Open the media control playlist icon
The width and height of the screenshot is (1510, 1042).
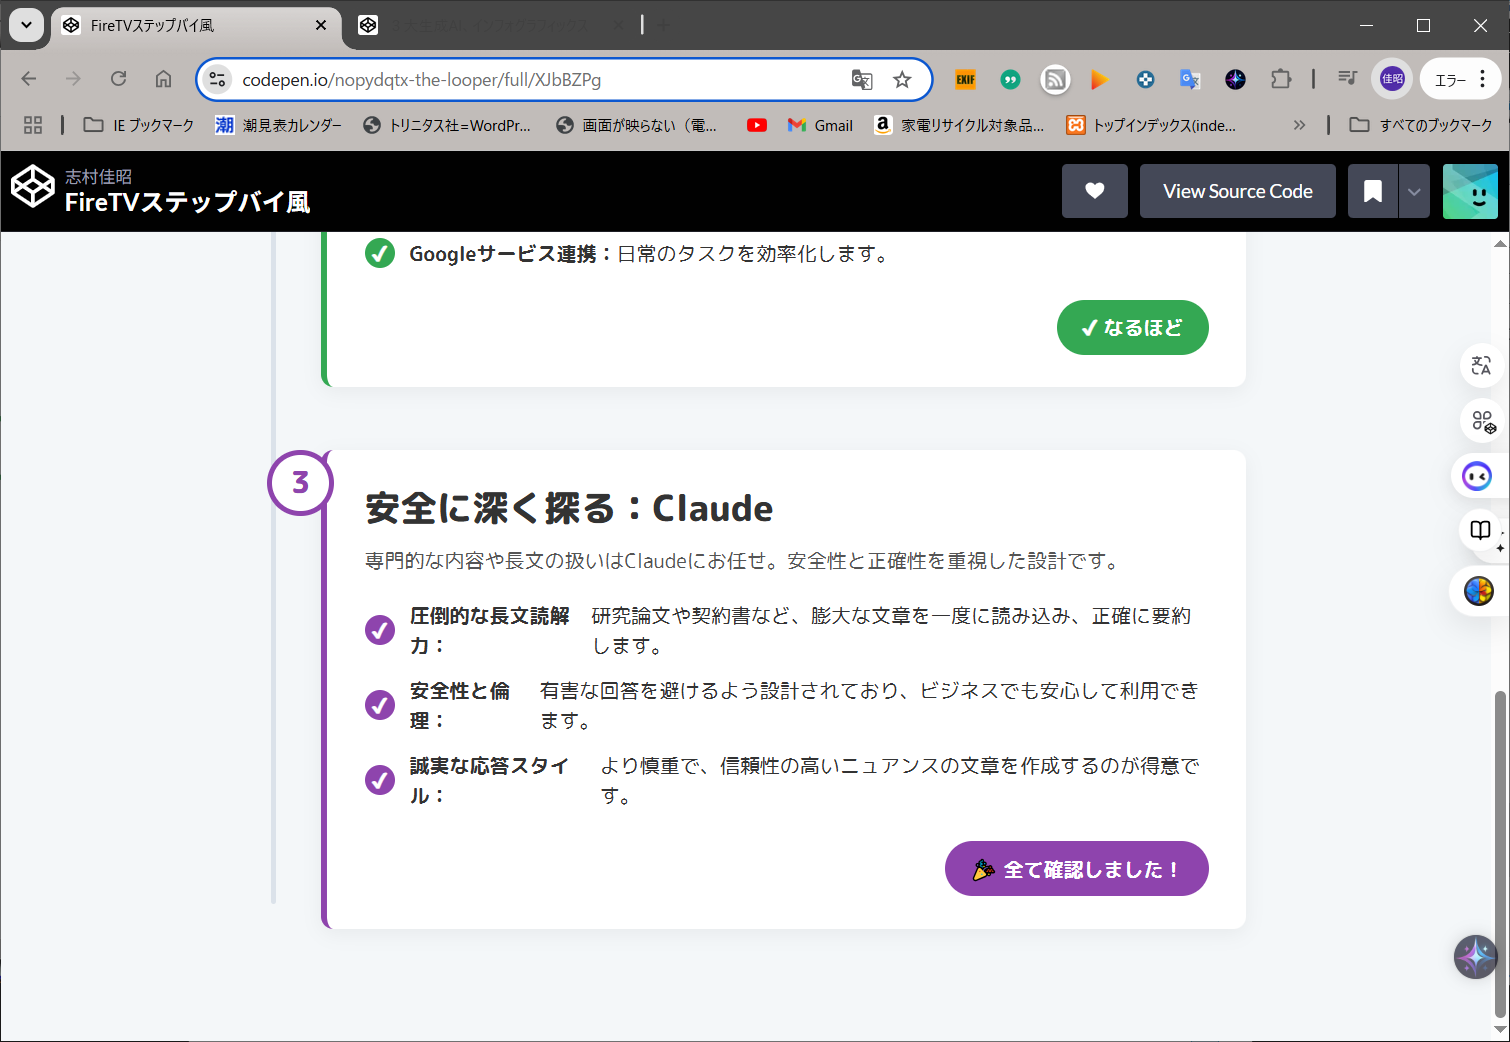pos(1347,79)
